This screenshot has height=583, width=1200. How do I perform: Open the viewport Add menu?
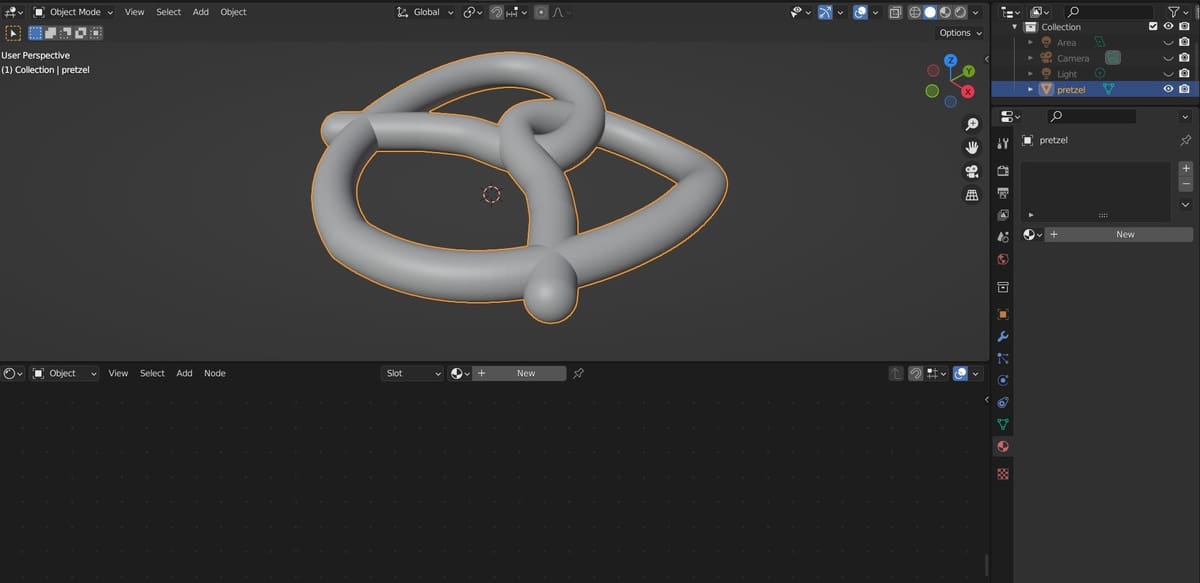[201, 12]
